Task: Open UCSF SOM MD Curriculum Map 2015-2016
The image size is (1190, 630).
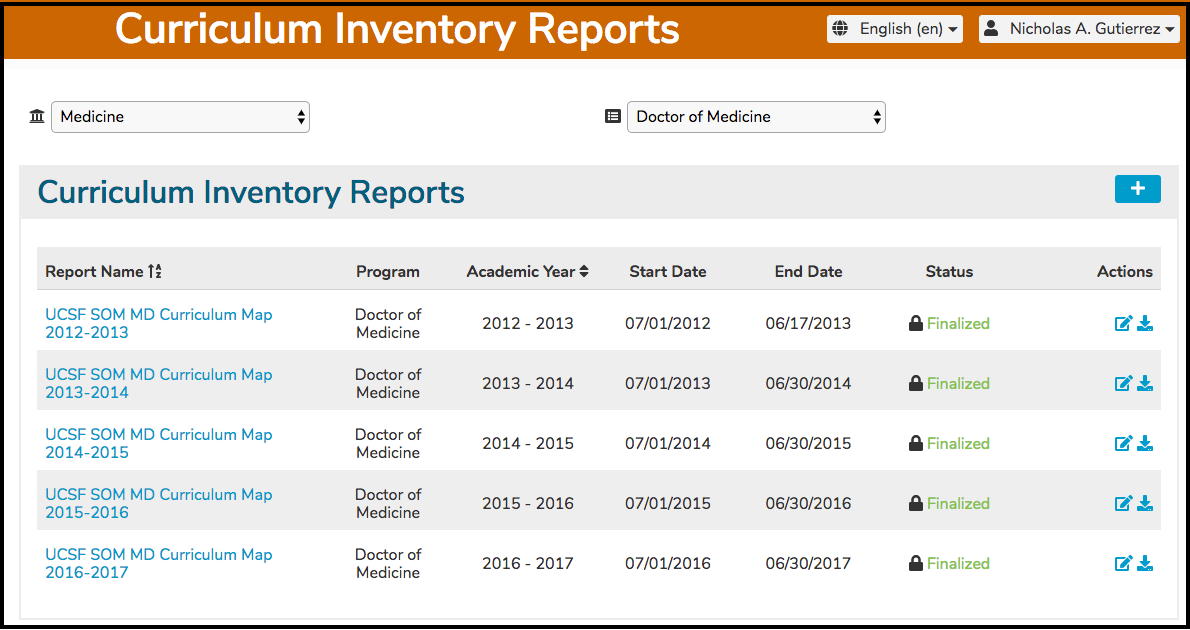Action: [159, 504]
